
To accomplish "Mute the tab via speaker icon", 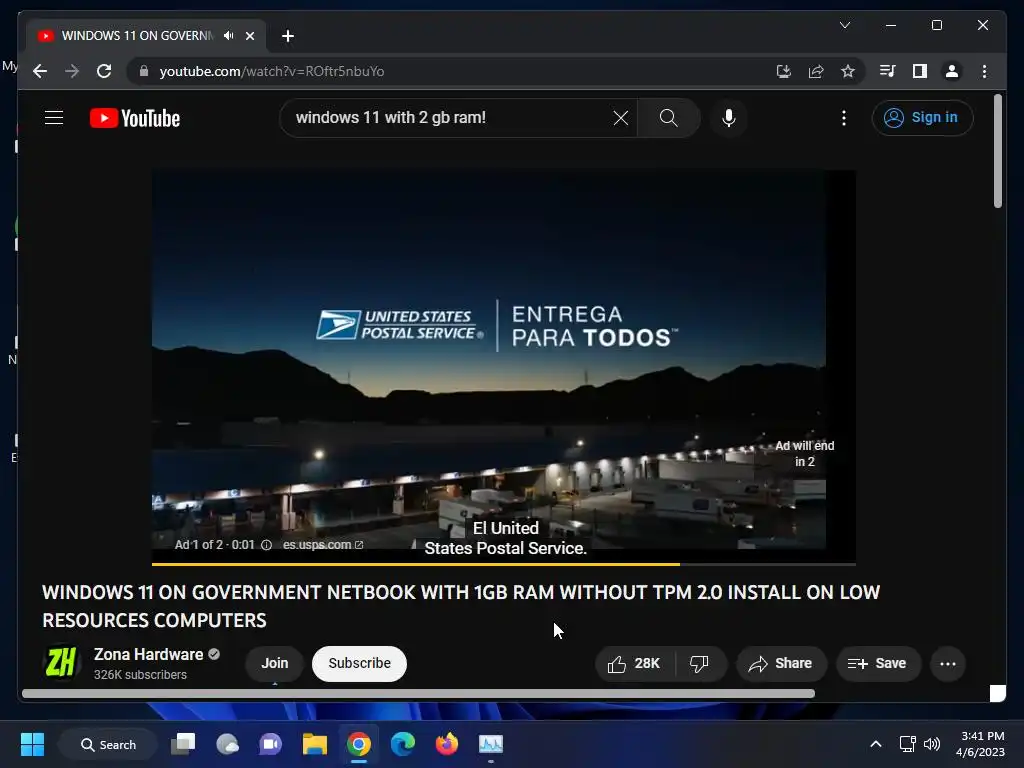I will [228, 35].
